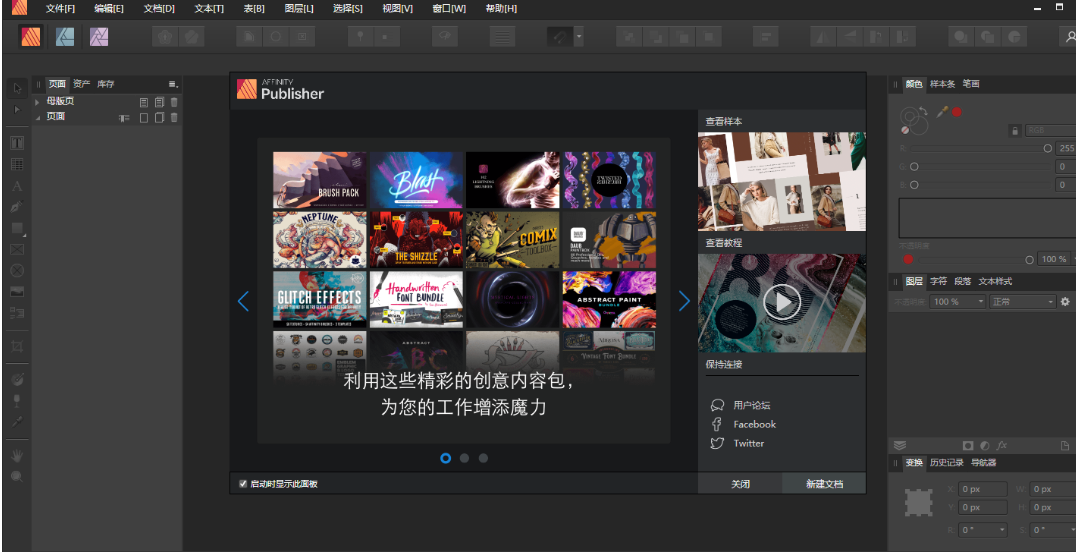Click the red slider handle R

(1047, 148)
